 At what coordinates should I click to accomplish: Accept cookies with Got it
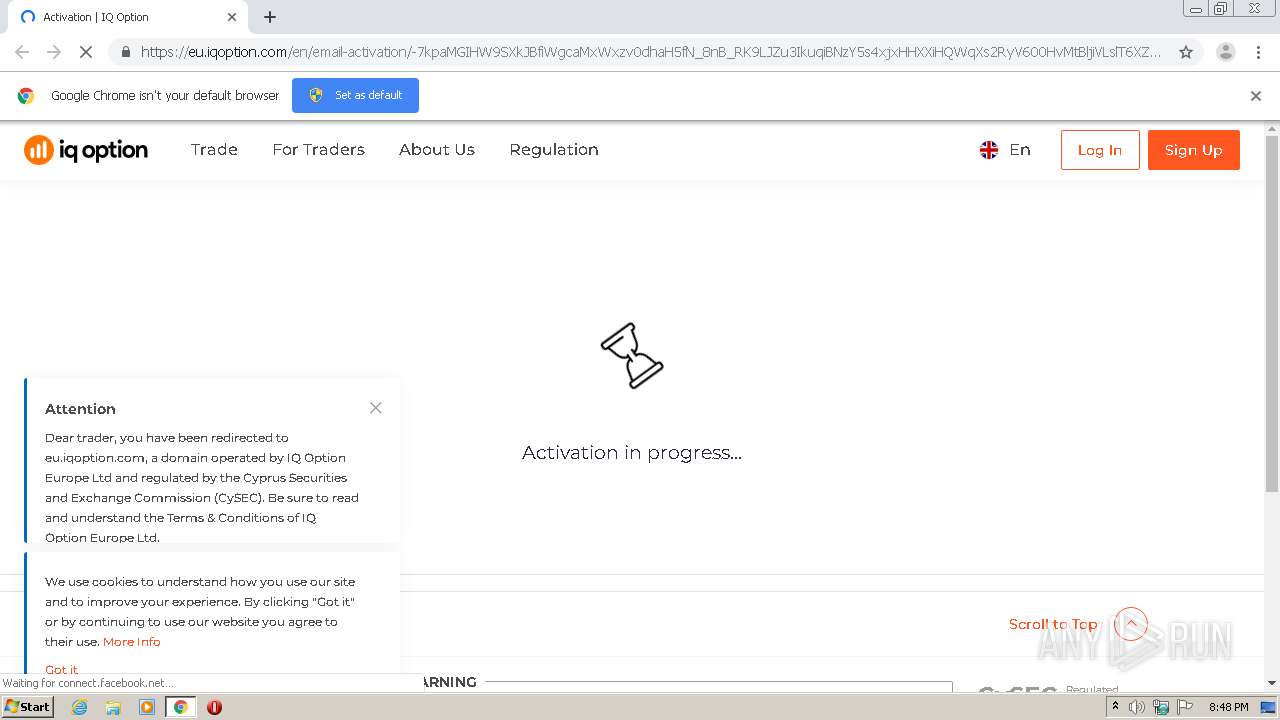point(61,669)
